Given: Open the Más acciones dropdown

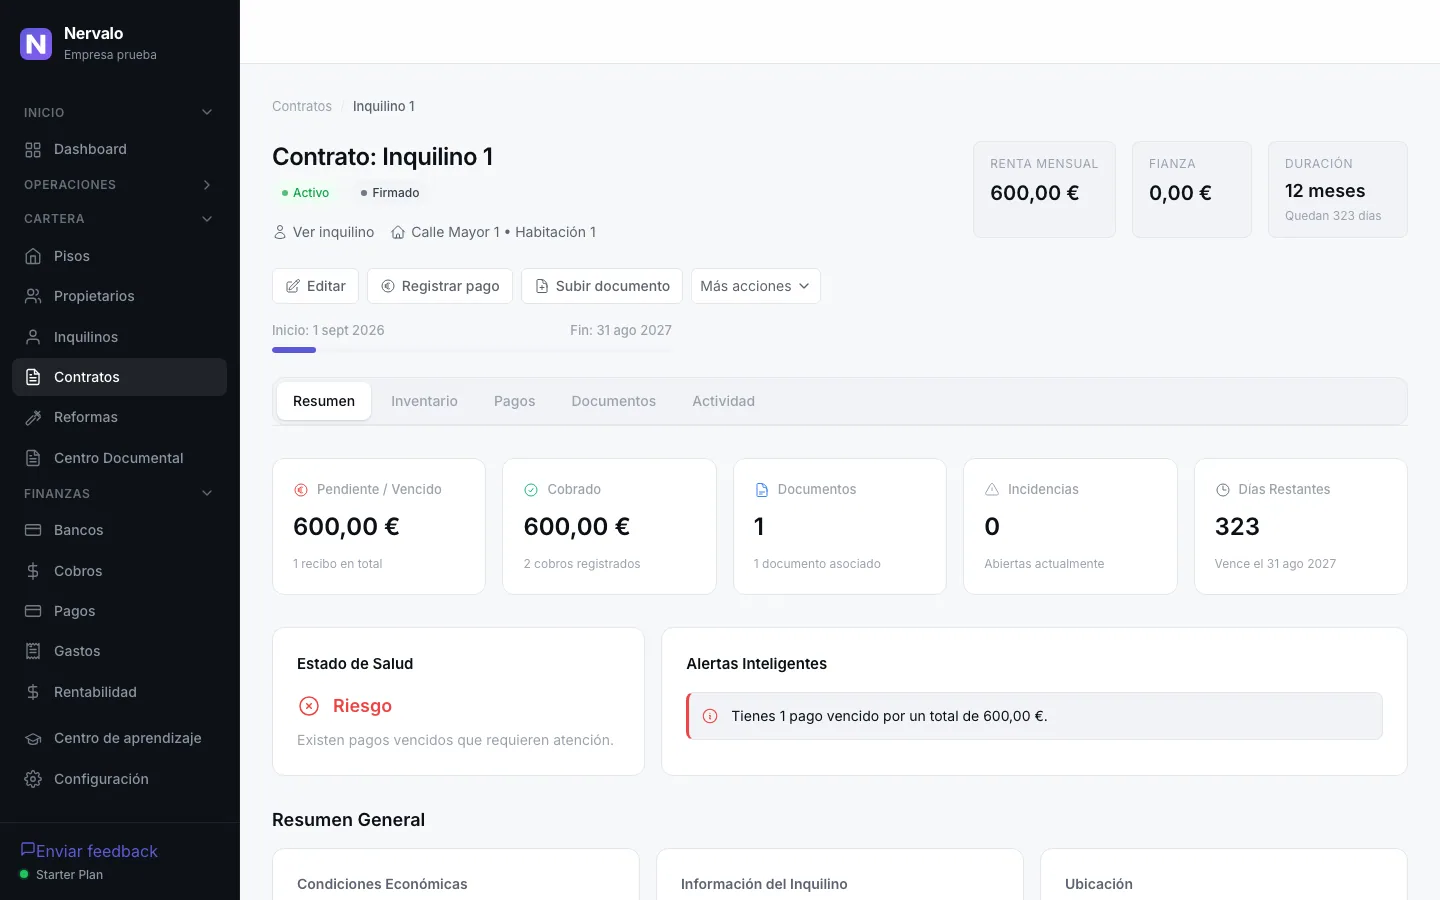Looking at the screenshot, I should 756,286.
